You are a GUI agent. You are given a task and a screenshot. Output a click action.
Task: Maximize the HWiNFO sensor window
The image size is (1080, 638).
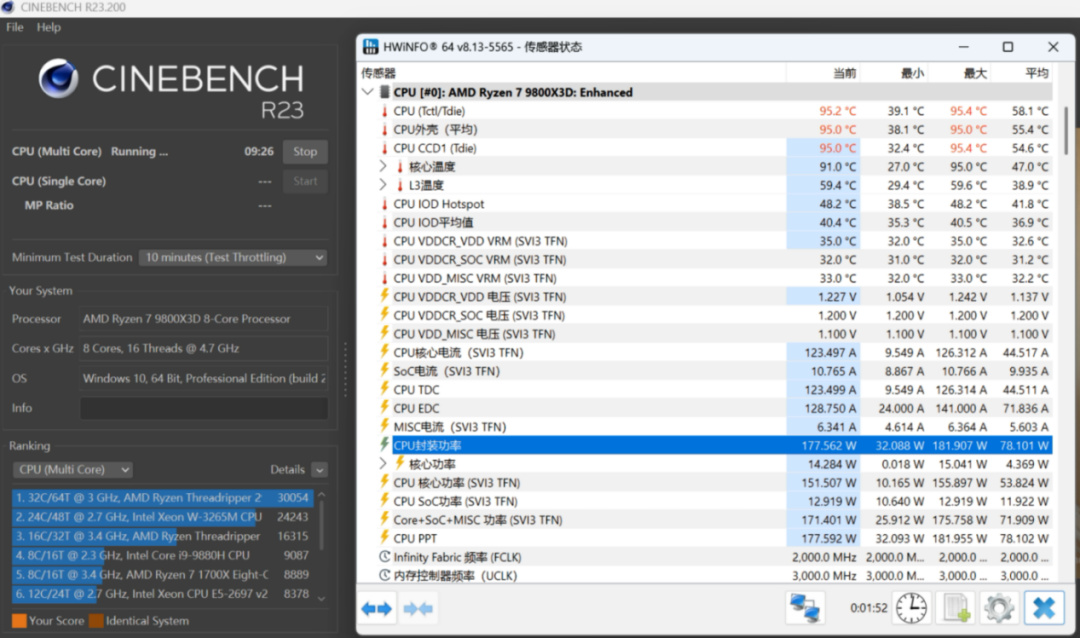click(x=1008, y=47)
